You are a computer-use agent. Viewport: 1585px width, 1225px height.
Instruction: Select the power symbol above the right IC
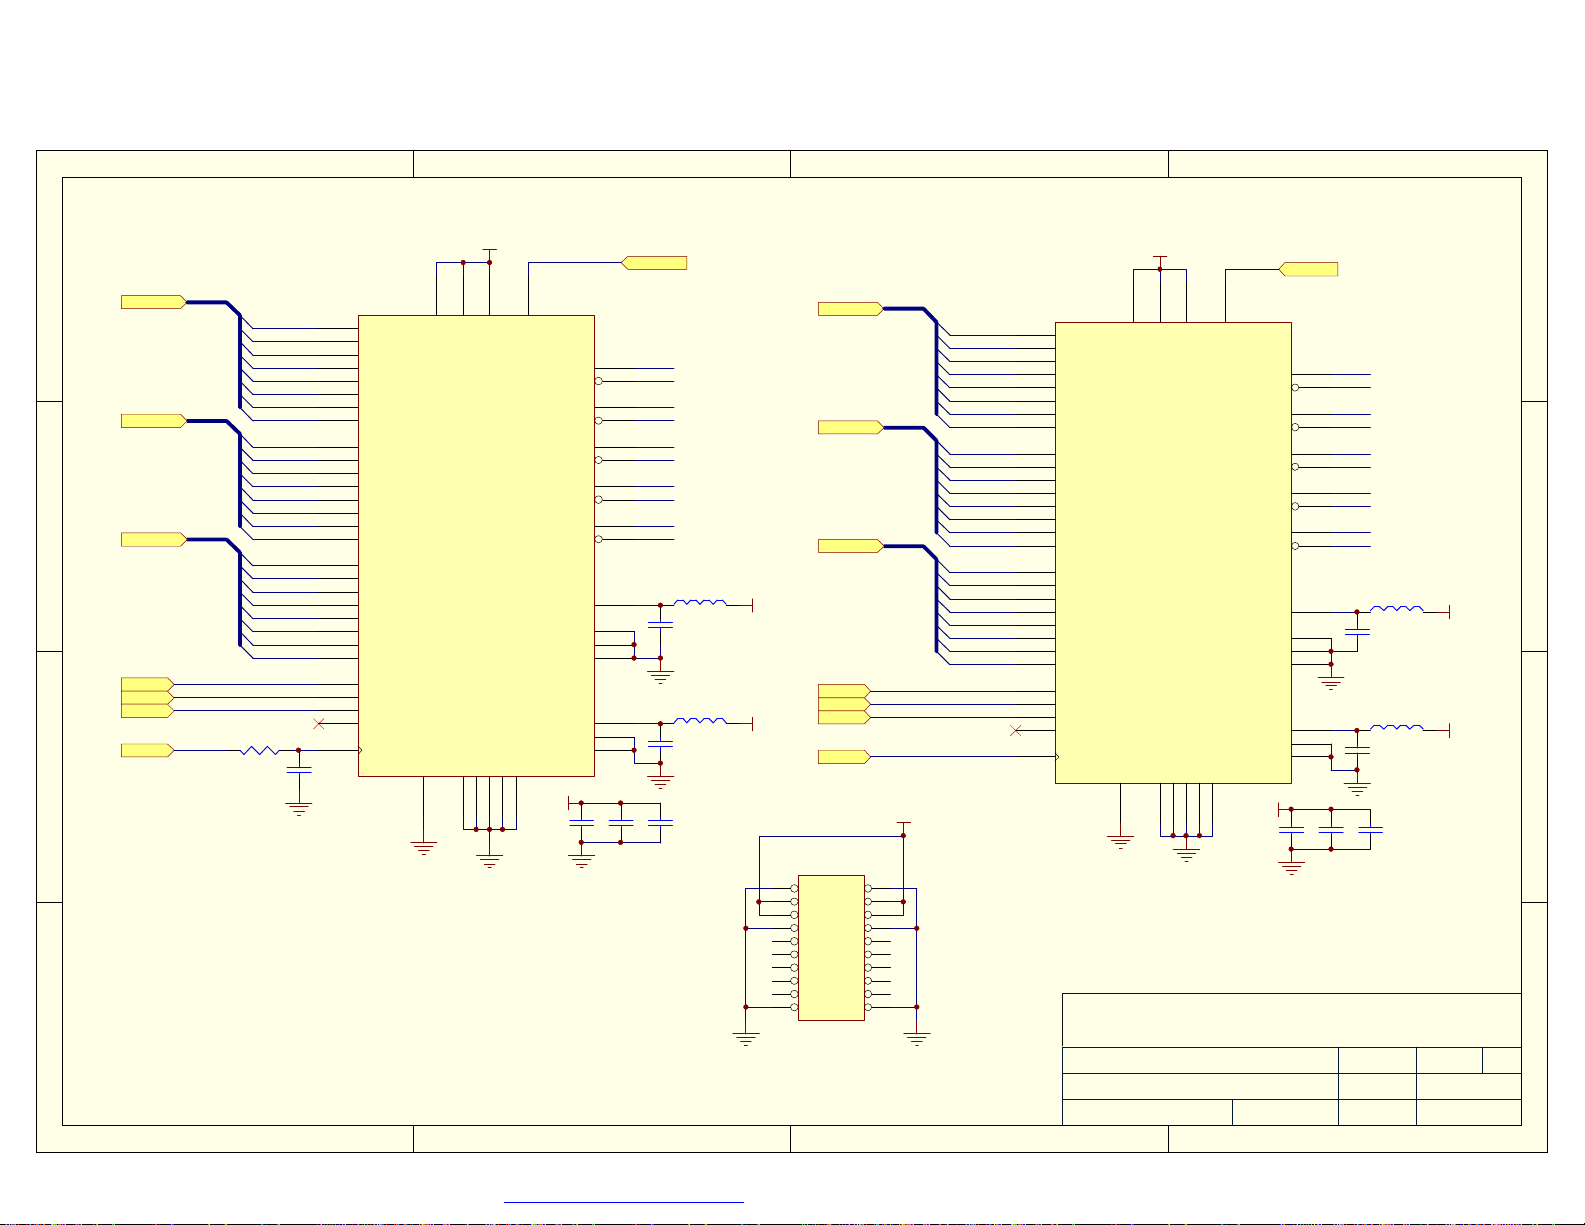(1160, 262)
